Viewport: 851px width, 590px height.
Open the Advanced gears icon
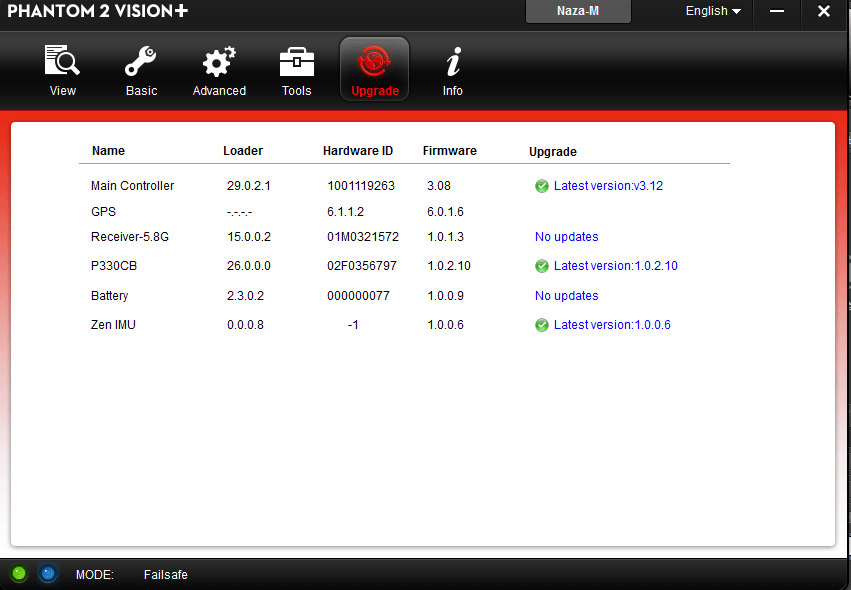click(x=219, y=61)
